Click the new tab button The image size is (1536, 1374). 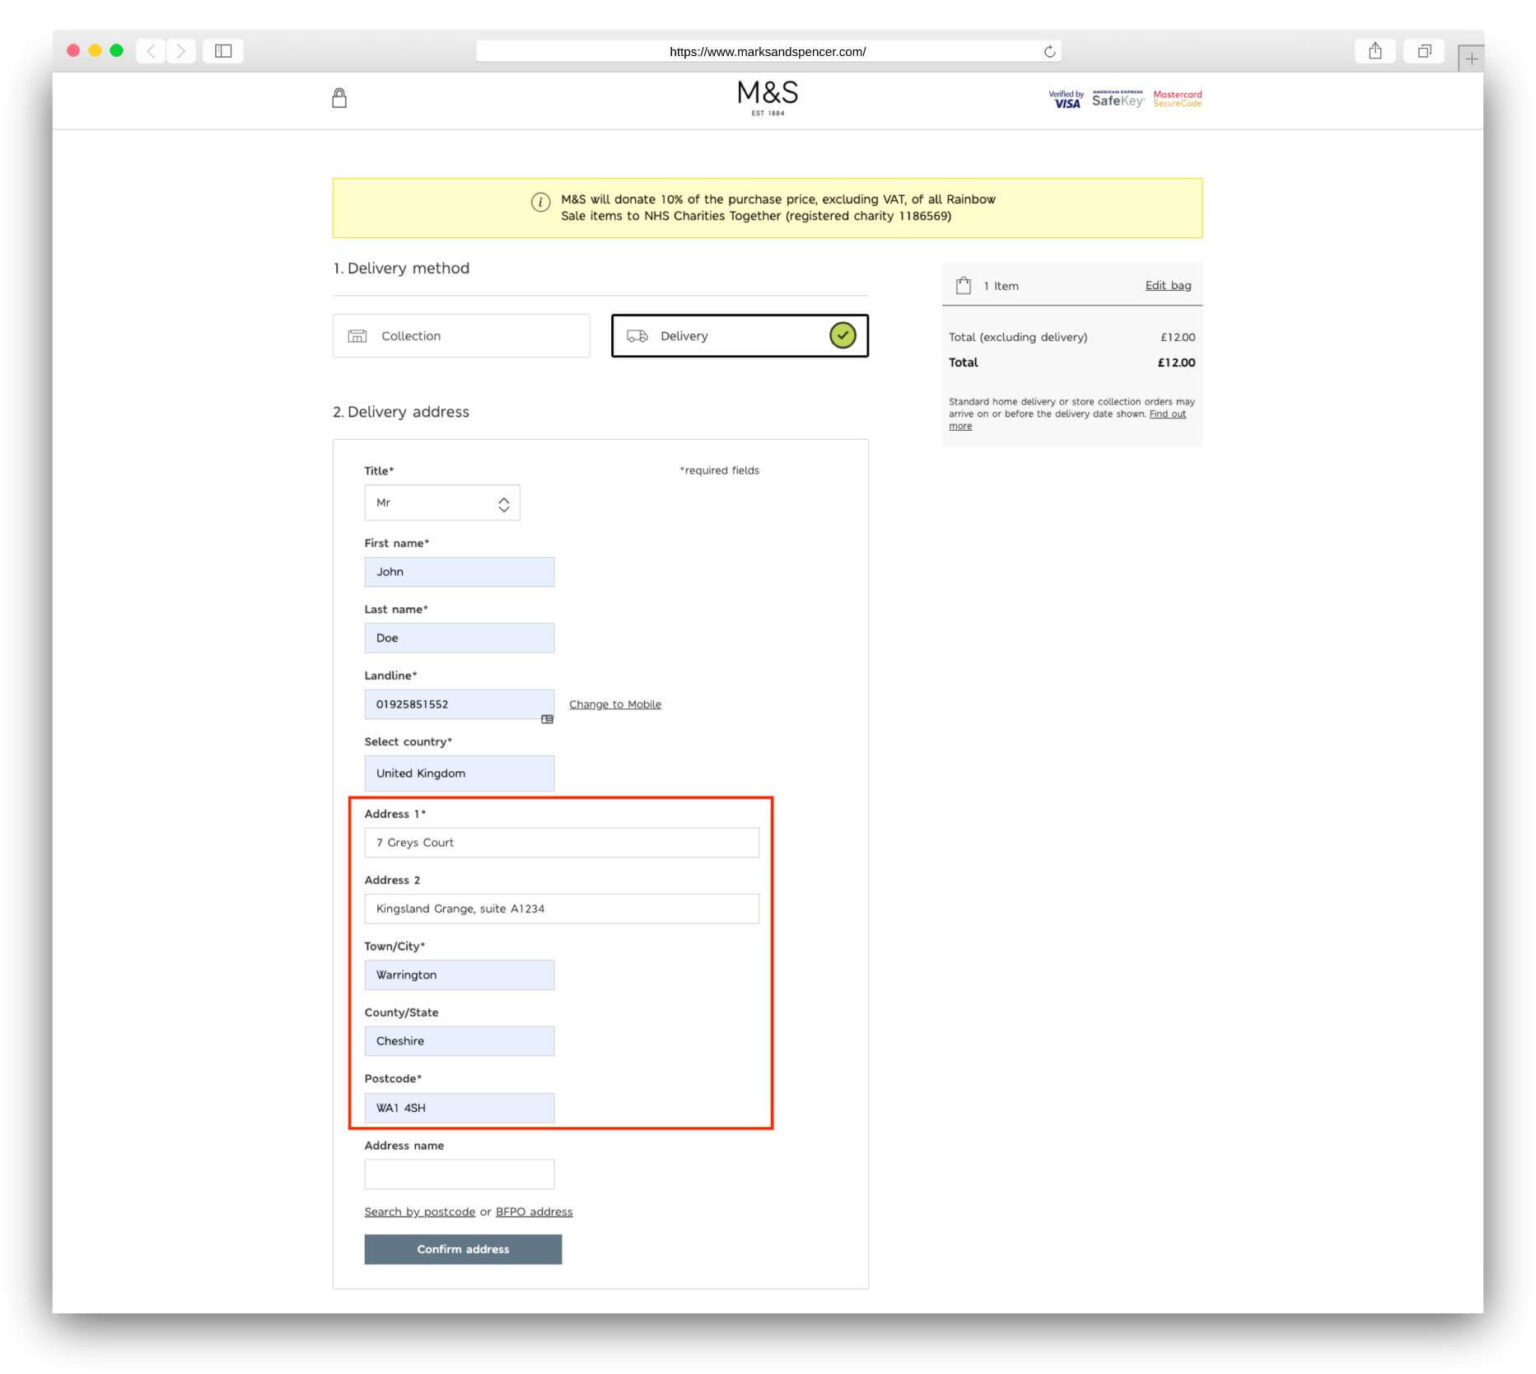tap(1471, 59)
